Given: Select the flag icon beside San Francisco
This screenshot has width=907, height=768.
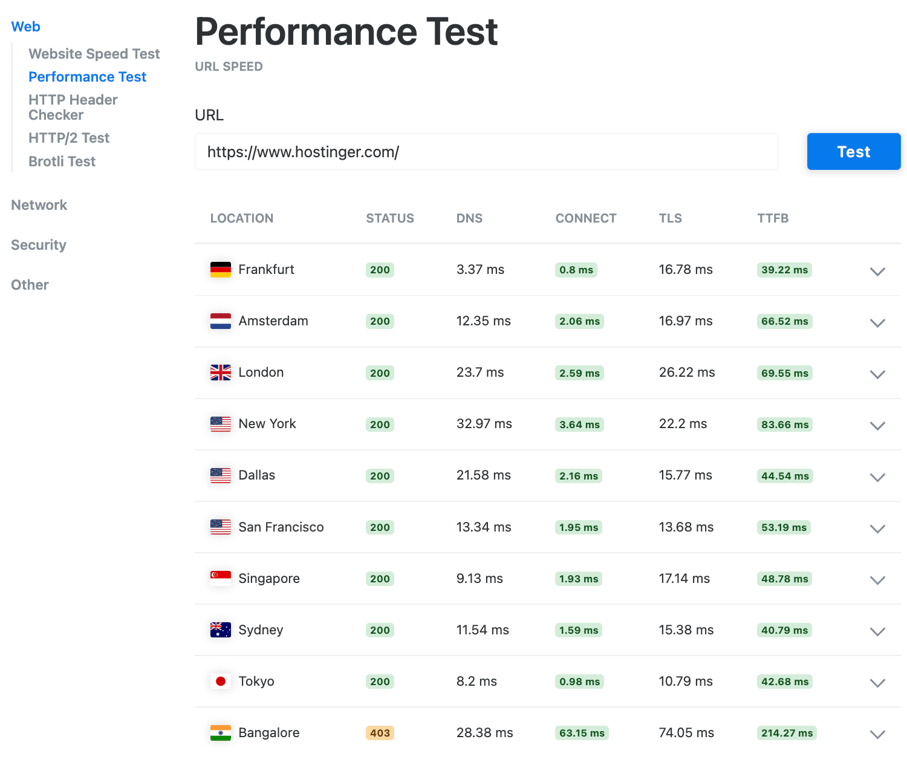Looking at the screenshot, I should [x=220, y=527].
